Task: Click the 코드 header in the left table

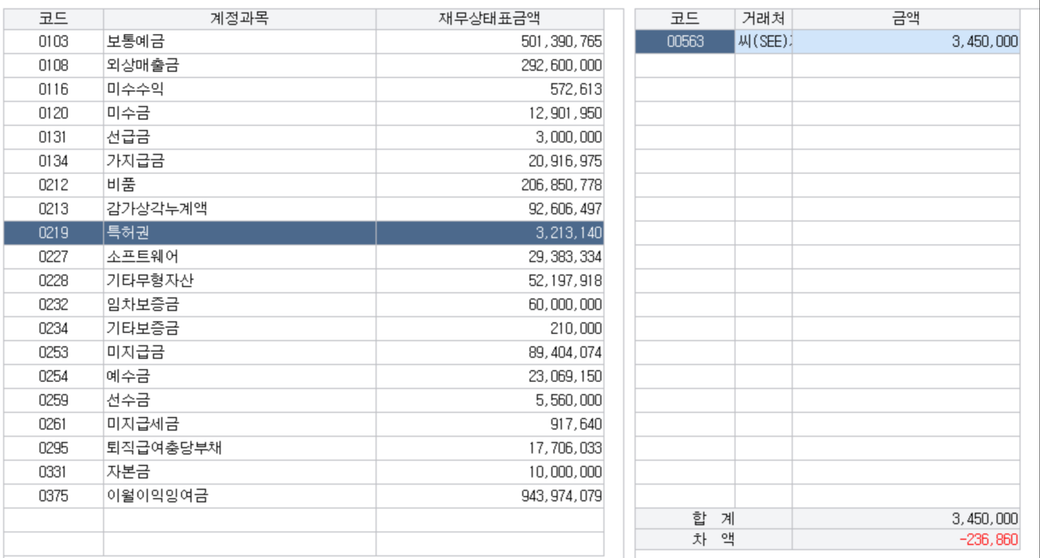Action: (53, 19)
